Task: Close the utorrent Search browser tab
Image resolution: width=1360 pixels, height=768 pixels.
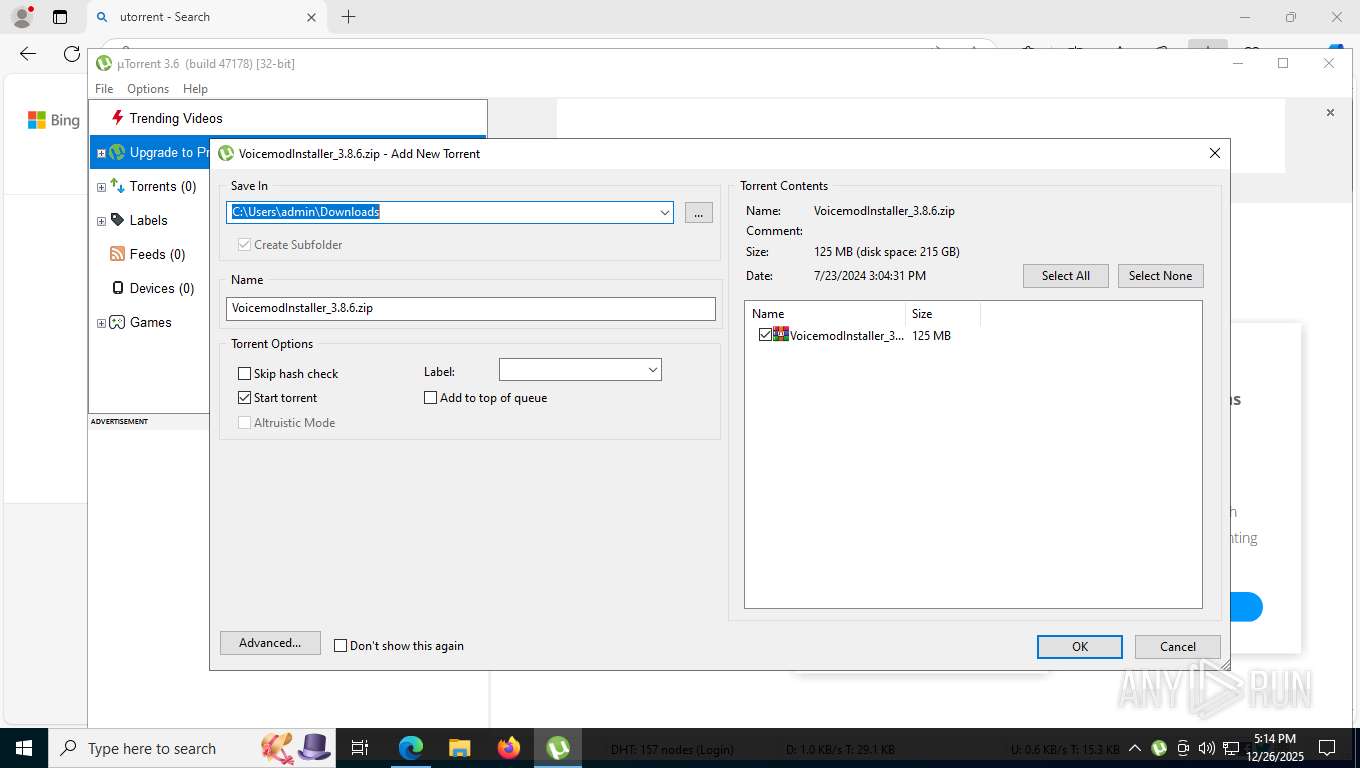Action: click(x=311, y=17)
